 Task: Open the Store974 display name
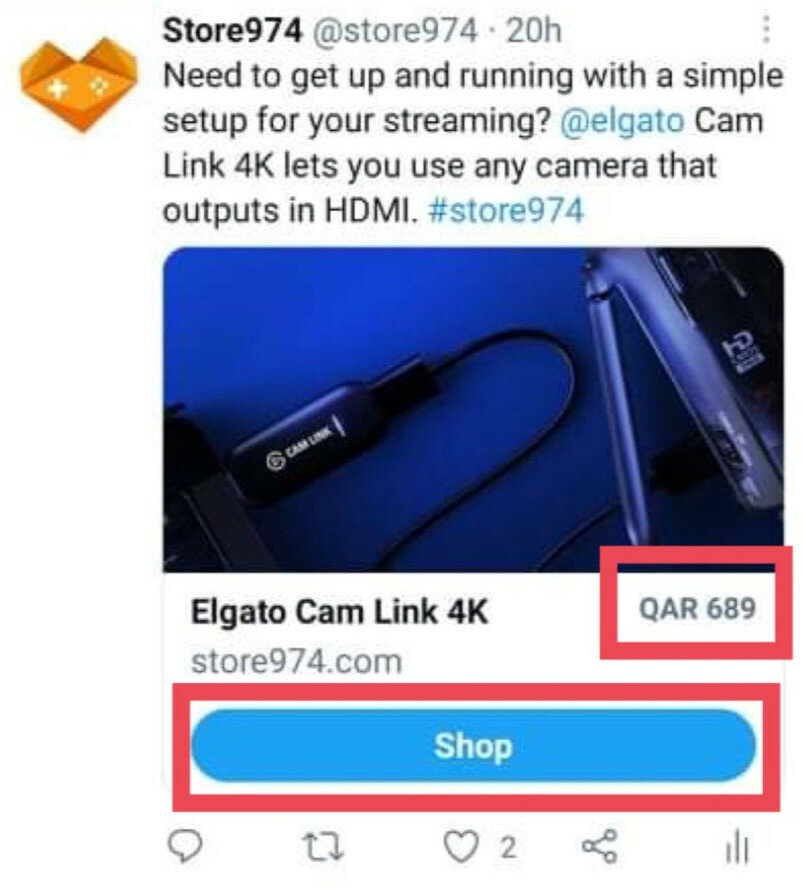click(x=233, y=30)
